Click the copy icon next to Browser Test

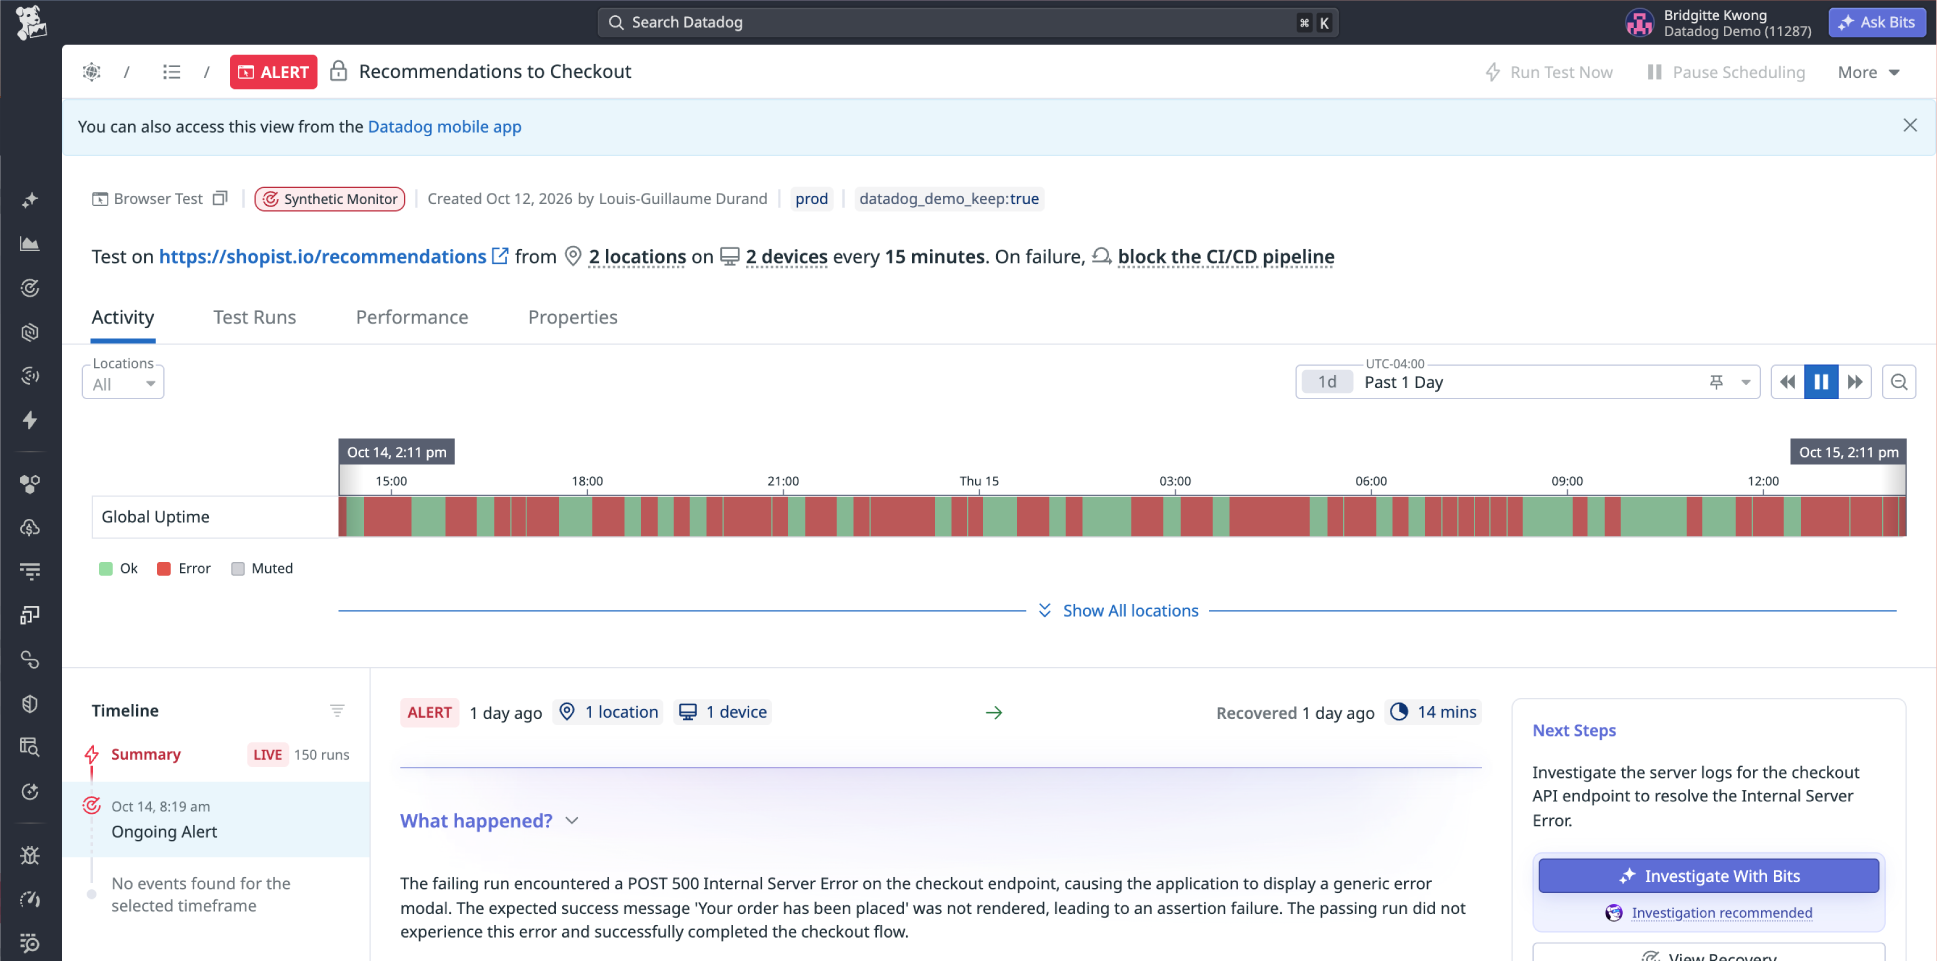(x=220, y=198)
